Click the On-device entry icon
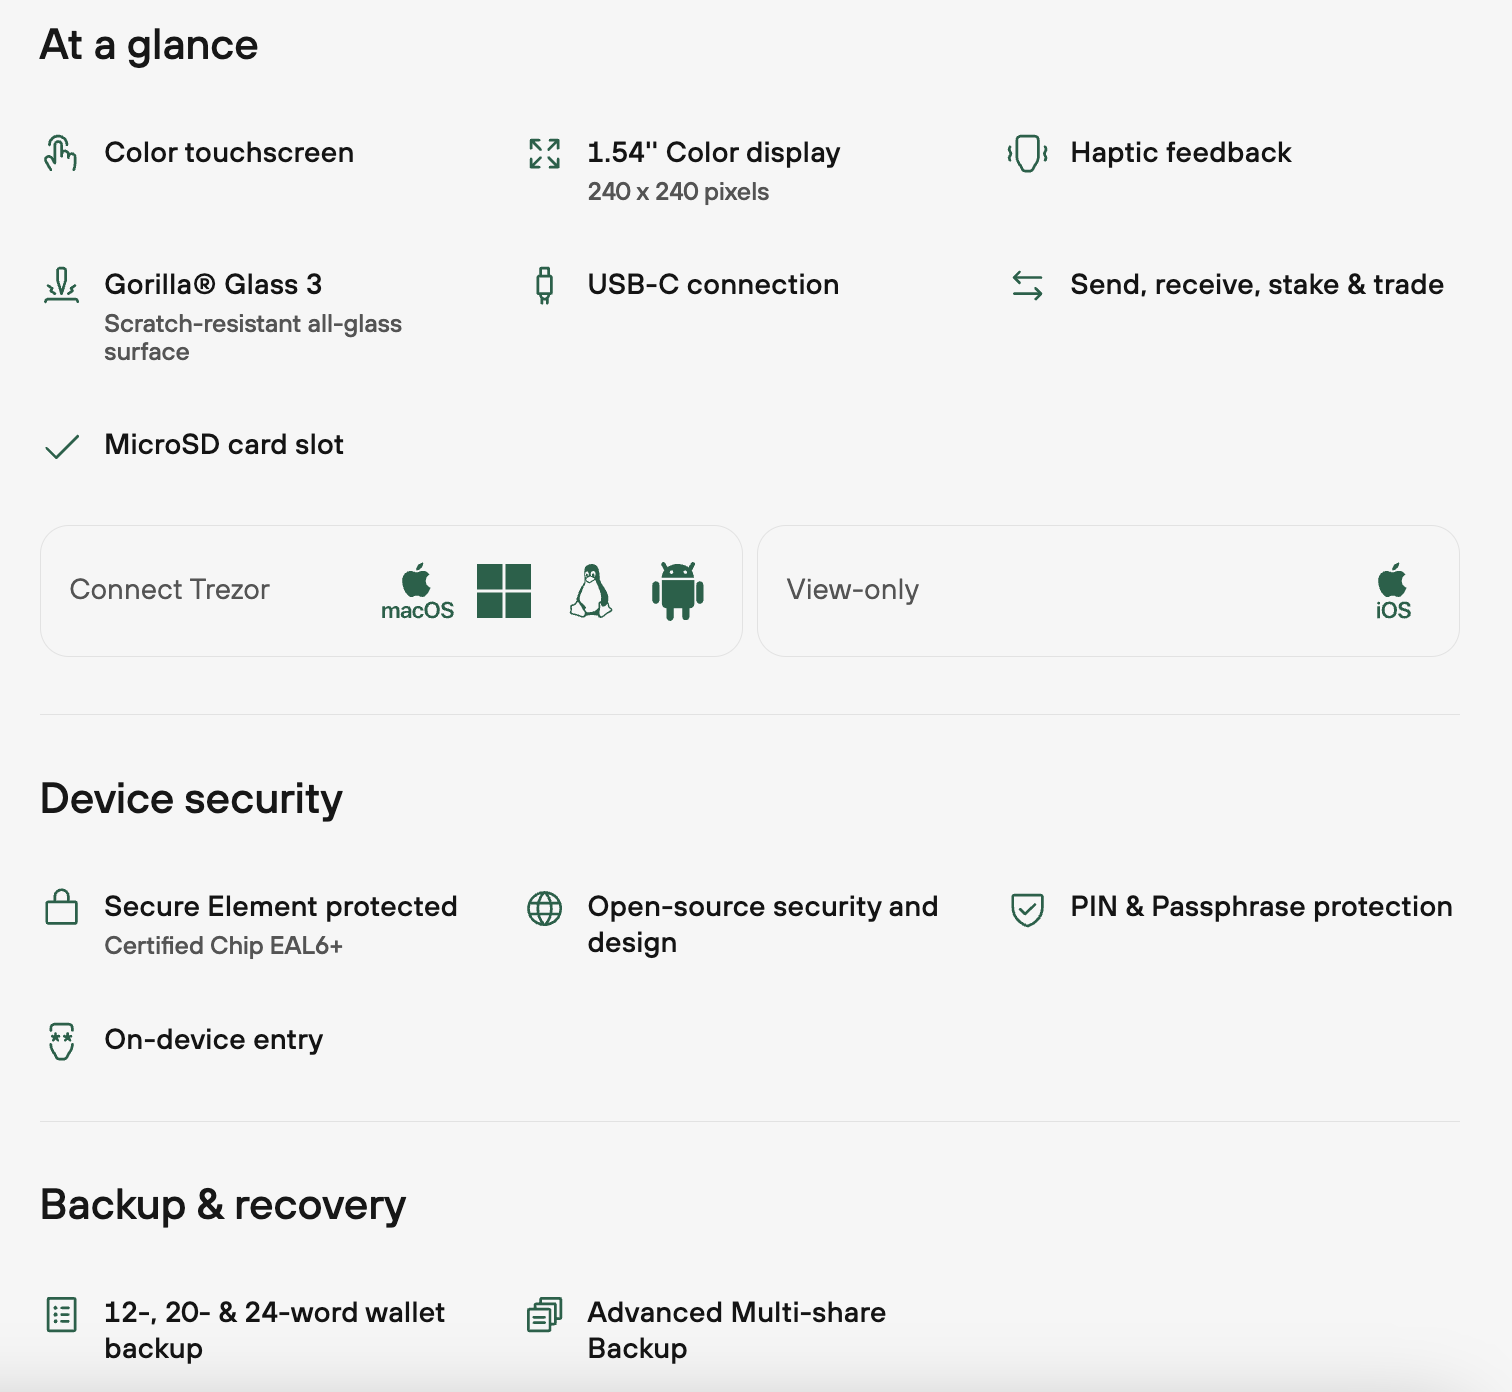 pyautogui.click(x=61, y=1041)
